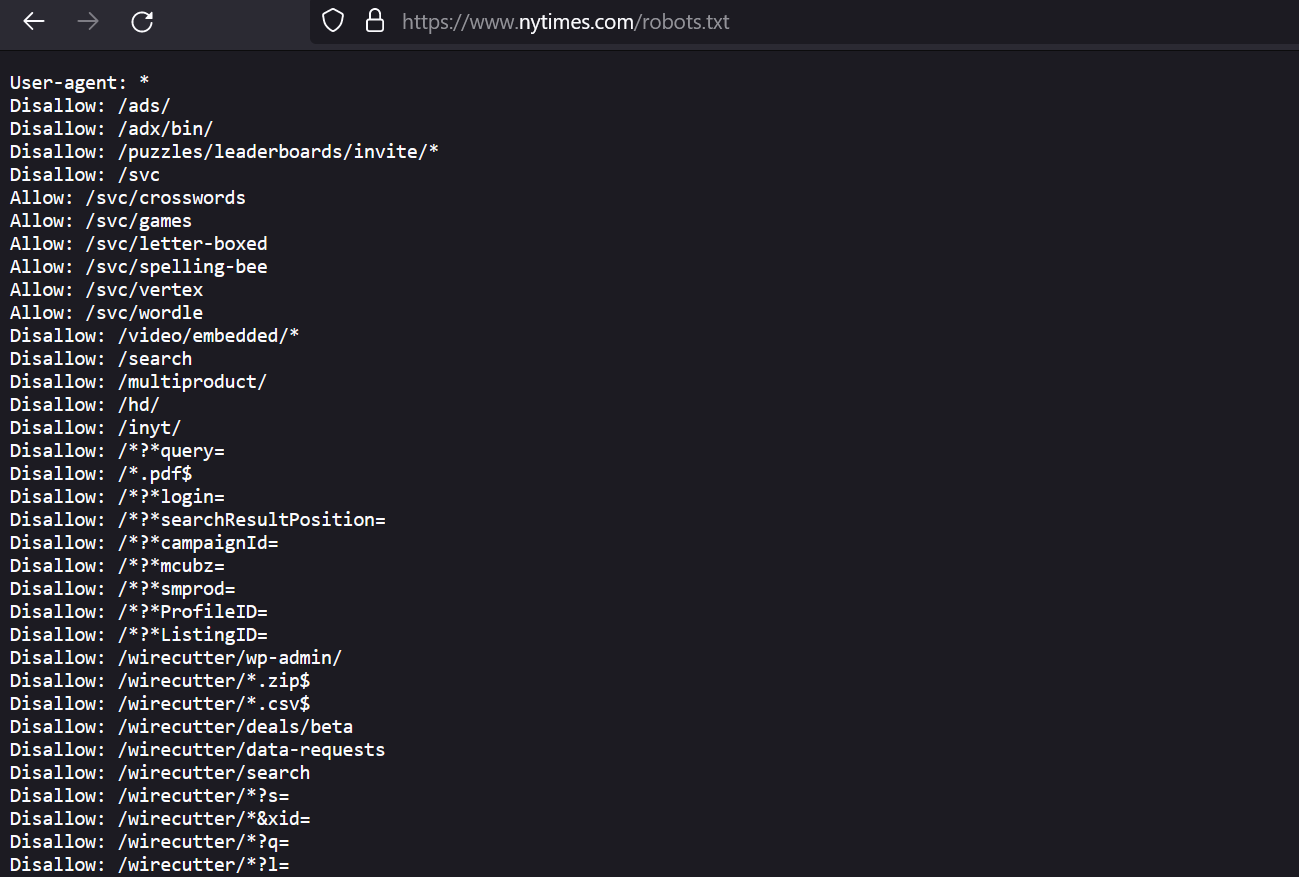The width and height of the screenshot is (1299, 877).
Task: Select '/wirecutter/*?q=' line
Action: 150,841
